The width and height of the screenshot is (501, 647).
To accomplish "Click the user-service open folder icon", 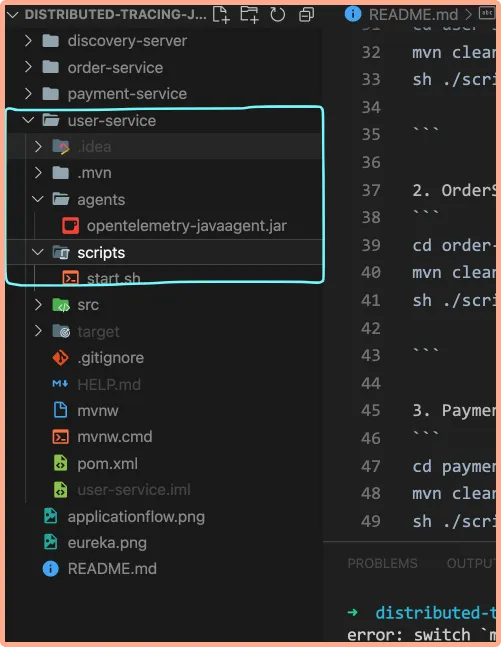I will click(x=51, y=120).
